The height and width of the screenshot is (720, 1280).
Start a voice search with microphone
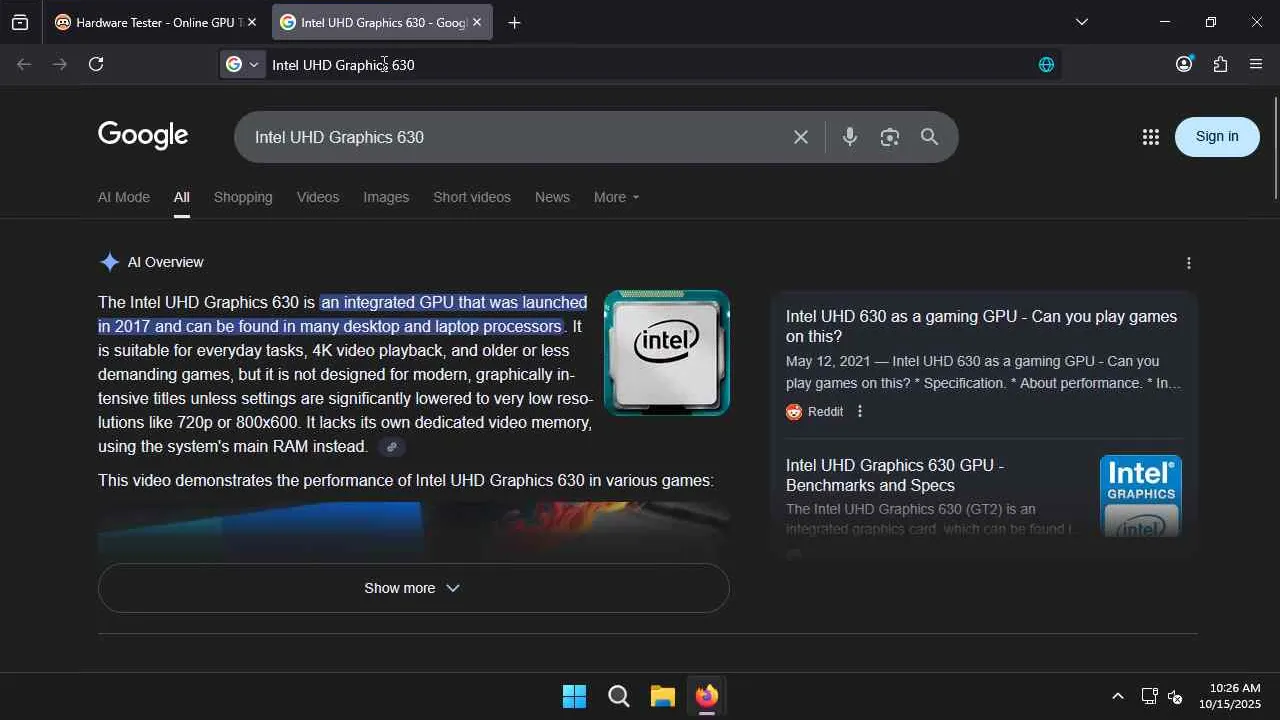(x=850, y=137)
